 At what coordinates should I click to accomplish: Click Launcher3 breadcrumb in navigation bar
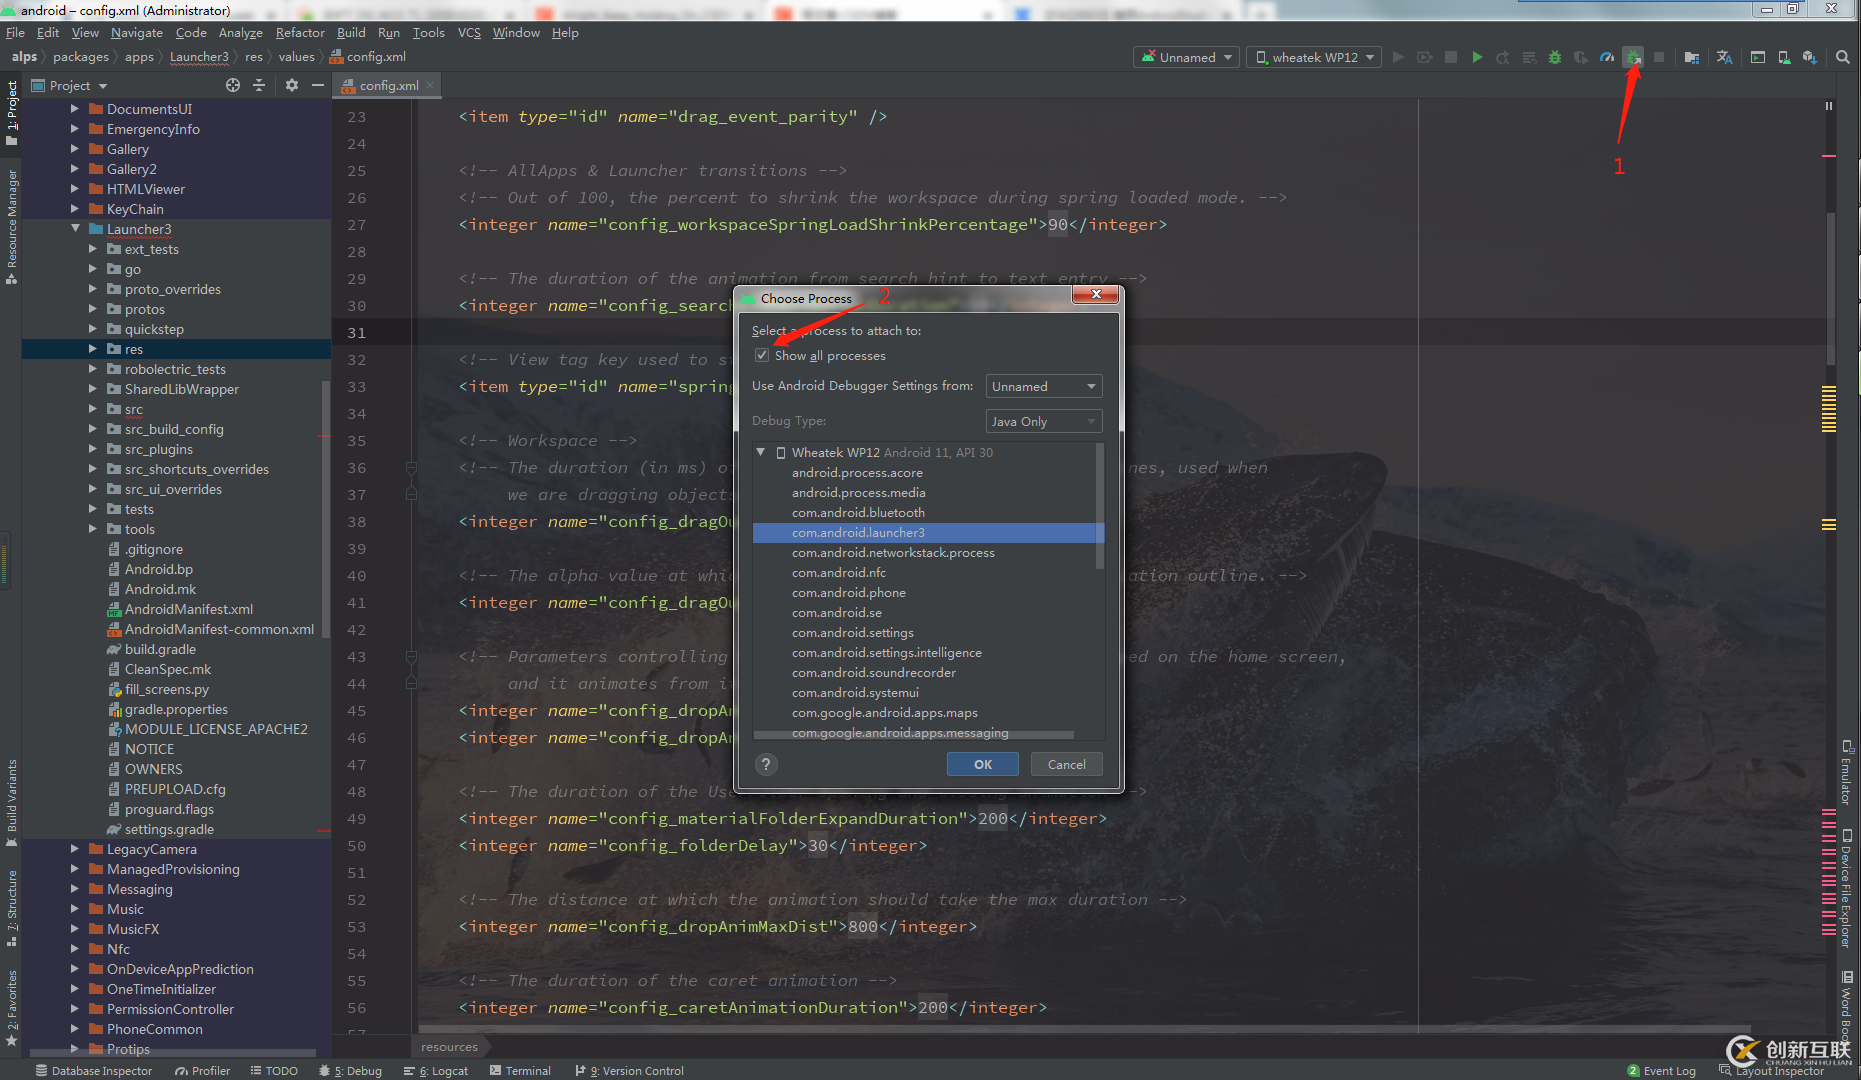199,57
